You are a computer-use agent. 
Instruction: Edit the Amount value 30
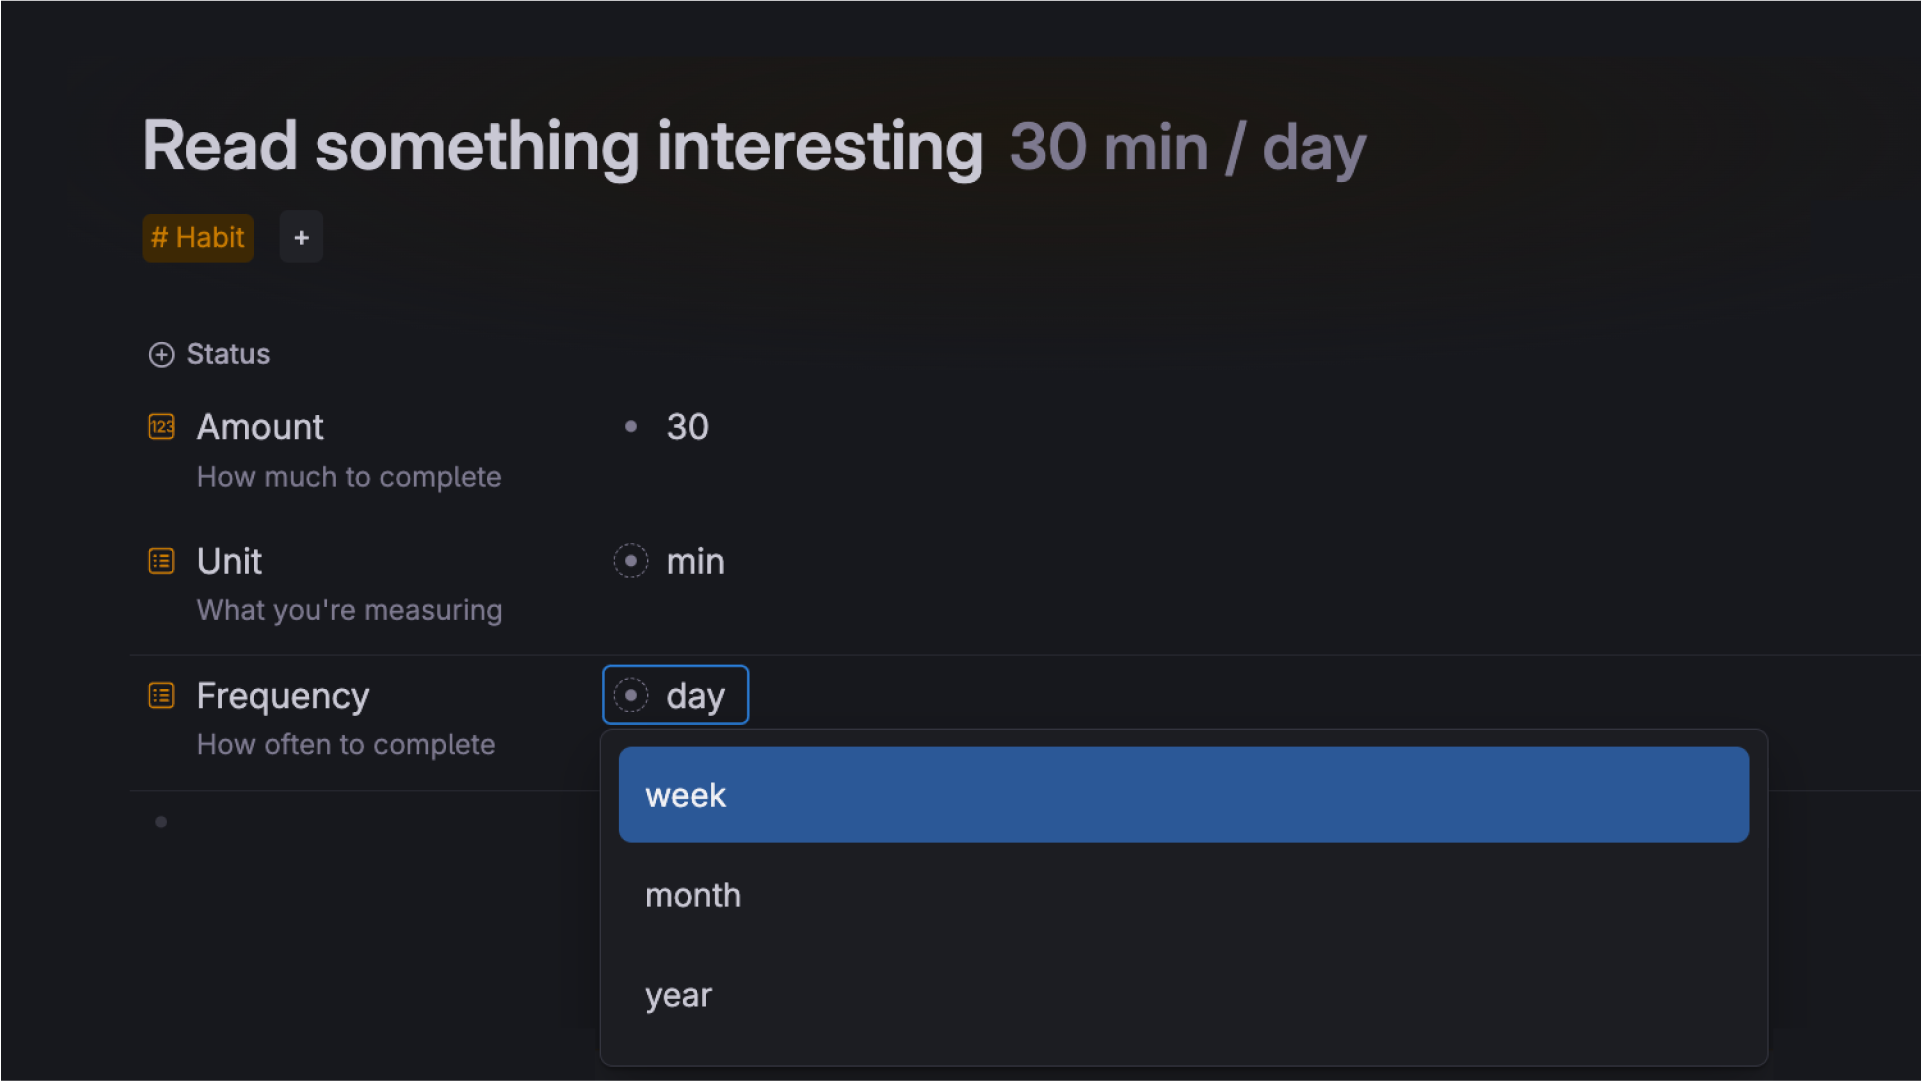688,427
